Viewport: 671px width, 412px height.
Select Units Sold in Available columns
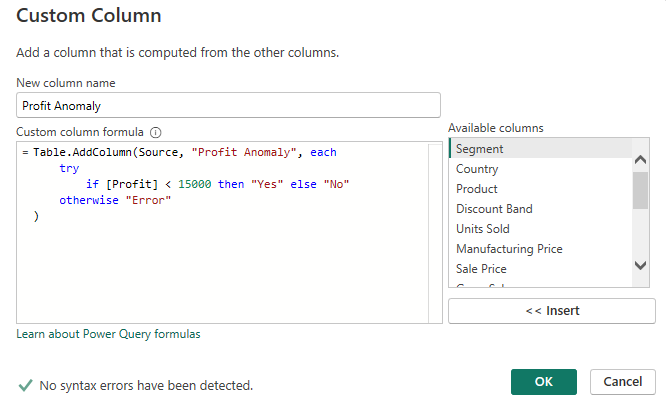[x=540, y=229]
